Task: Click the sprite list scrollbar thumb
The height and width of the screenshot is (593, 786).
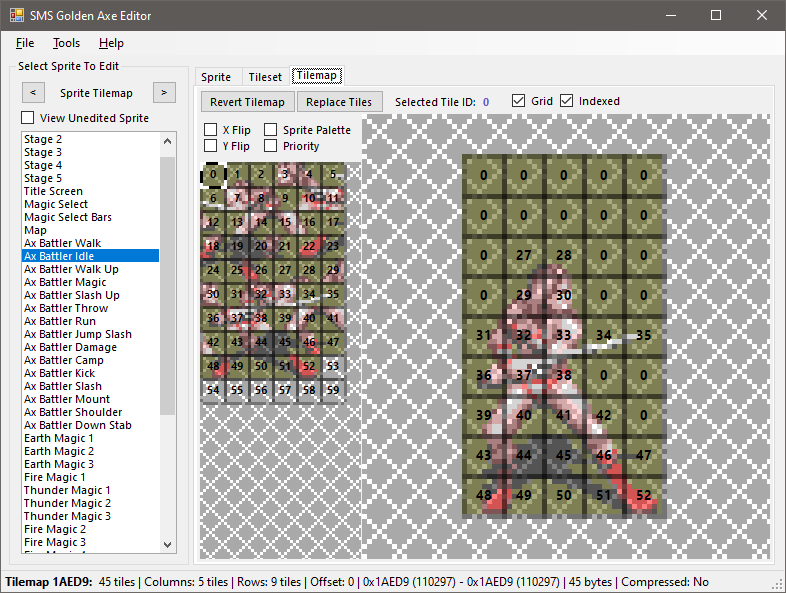Action: point(168,286)
